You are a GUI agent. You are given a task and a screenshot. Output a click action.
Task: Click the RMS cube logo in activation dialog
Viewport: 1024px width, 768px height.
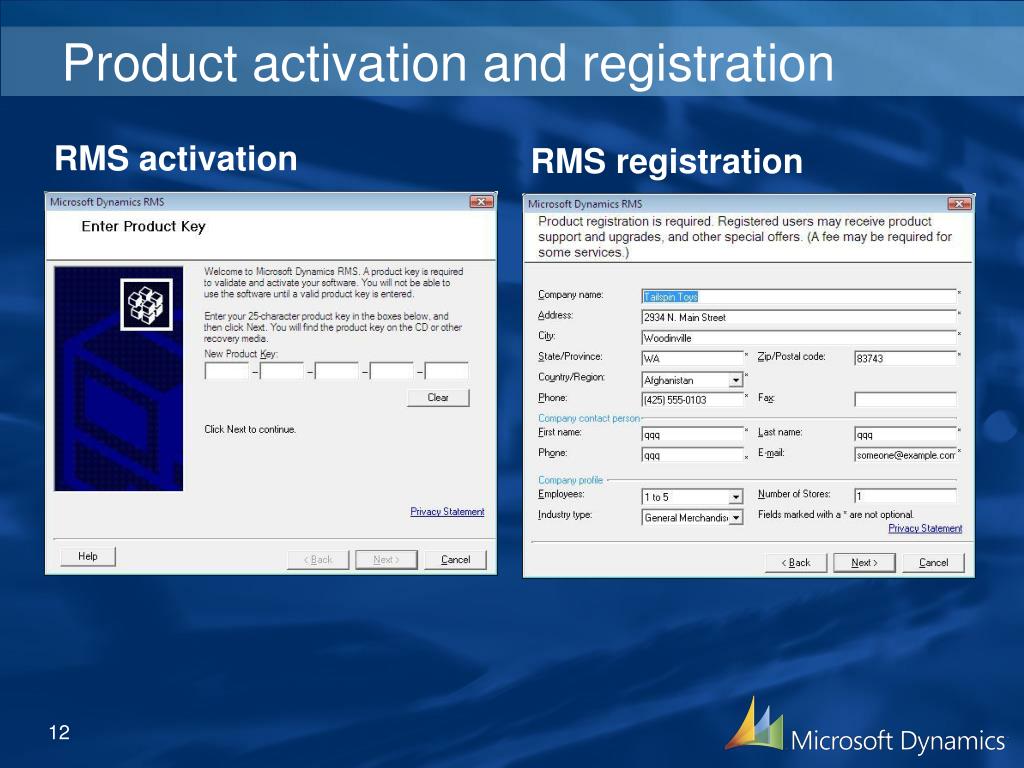pos(146,304)
